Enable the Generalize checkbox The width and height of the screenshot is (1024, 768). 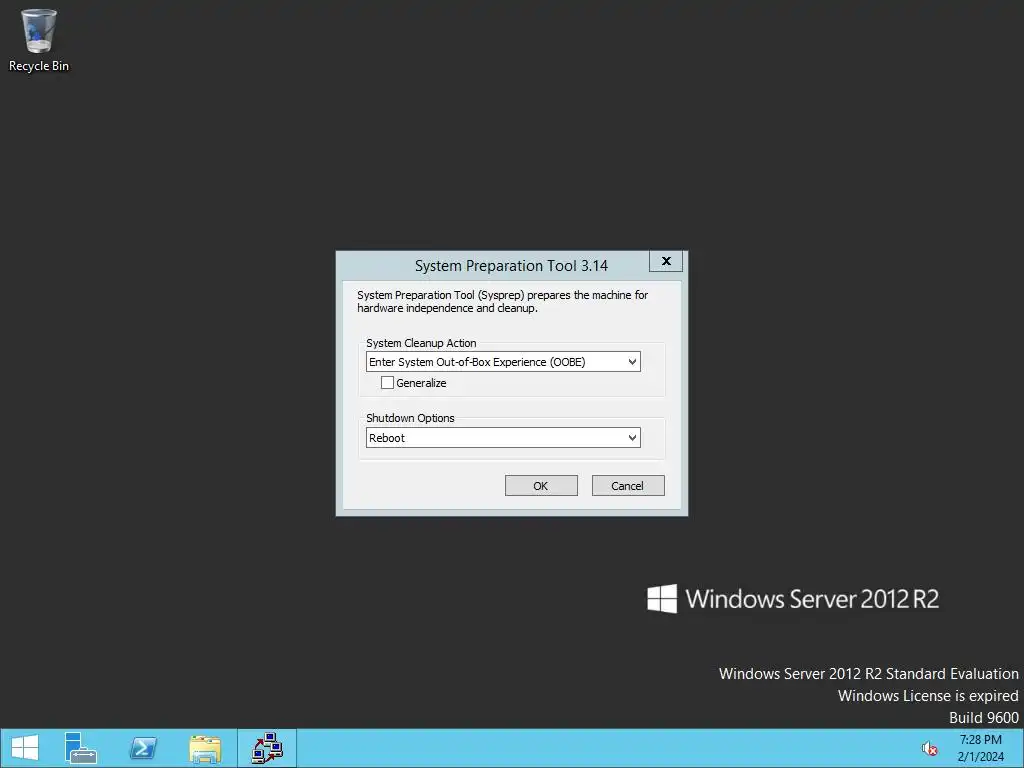point(387,383)
